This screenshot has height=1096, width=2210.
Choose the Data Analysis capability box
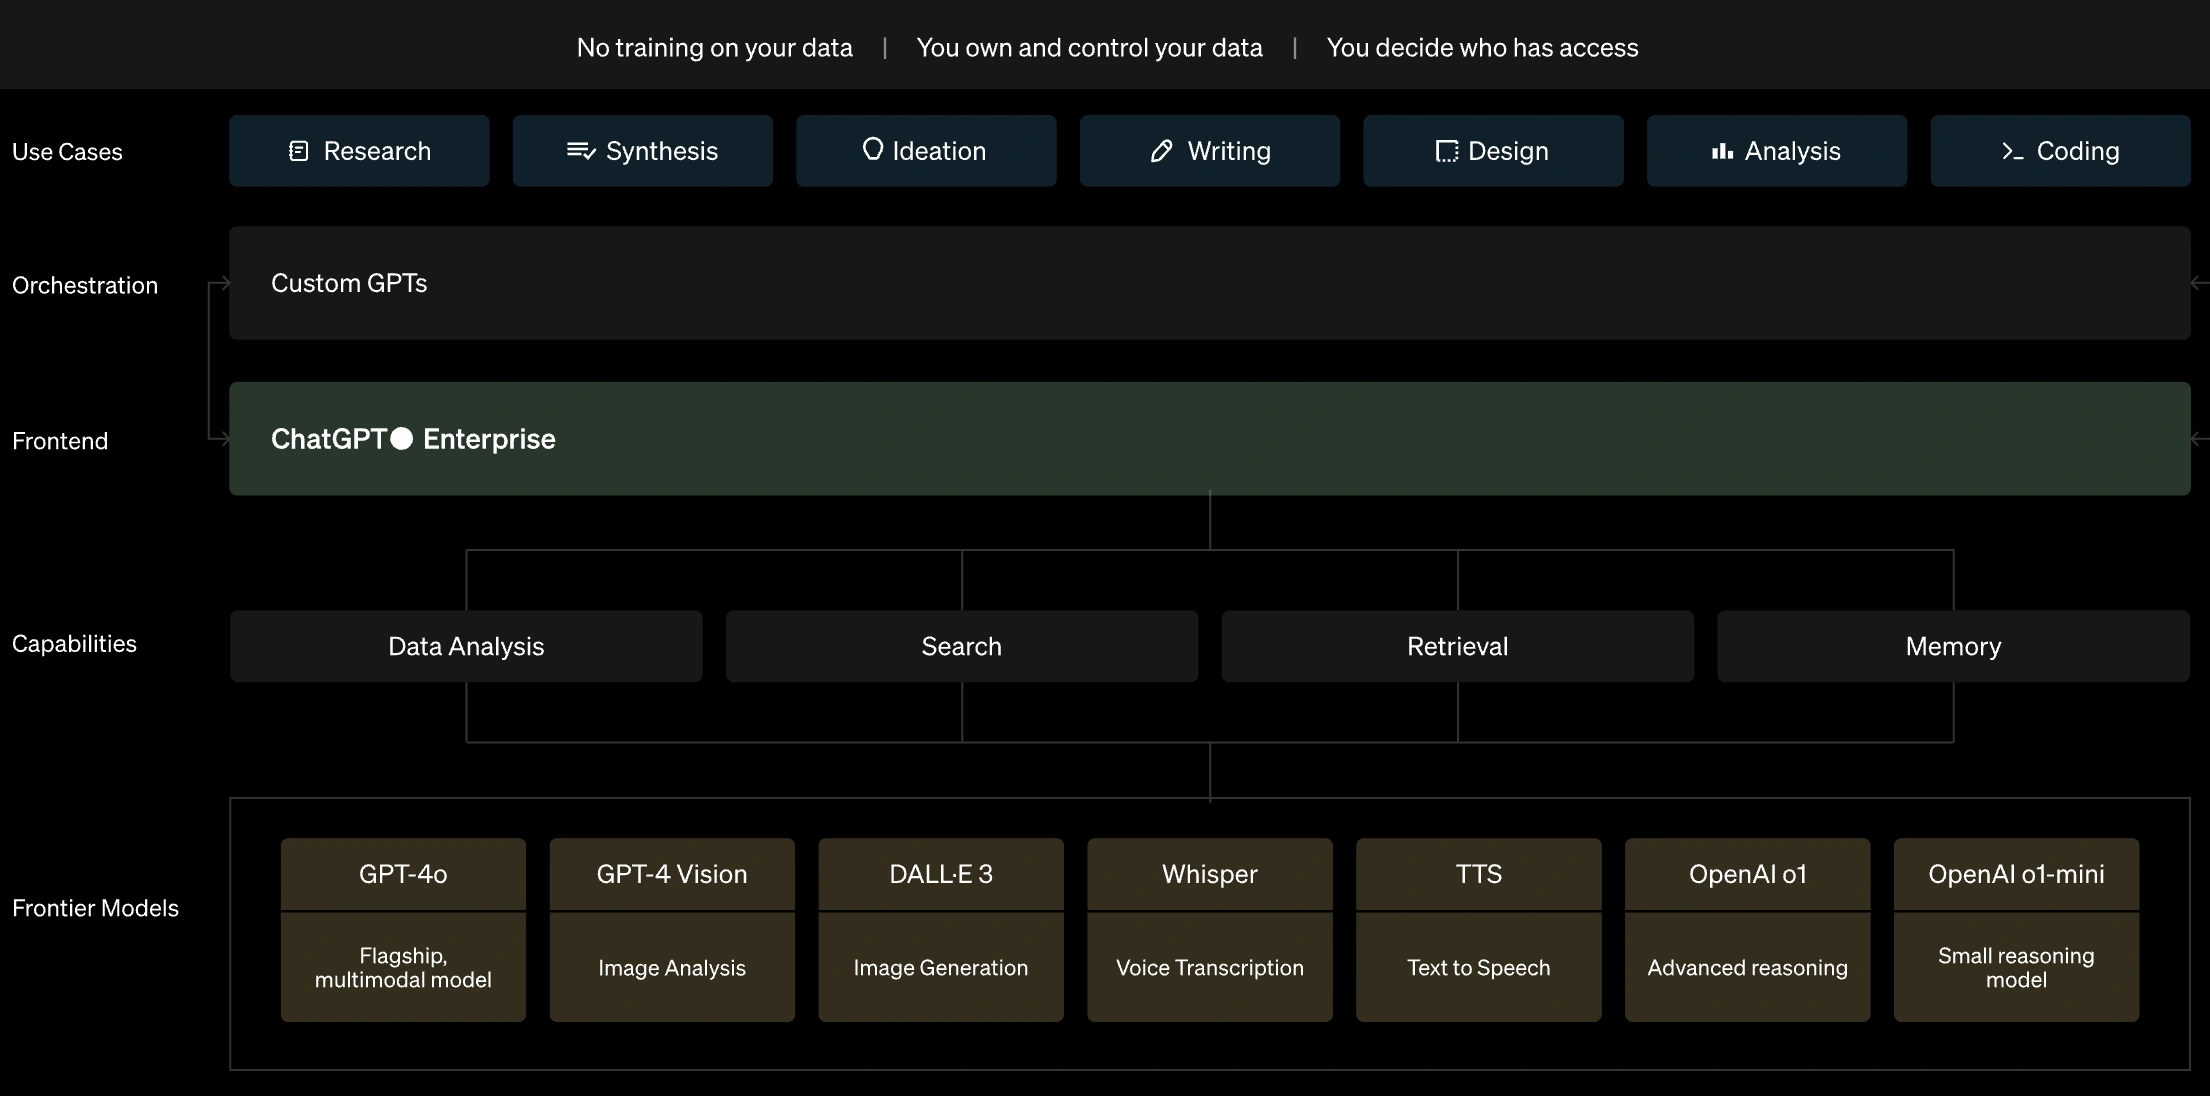coord(466,647)
